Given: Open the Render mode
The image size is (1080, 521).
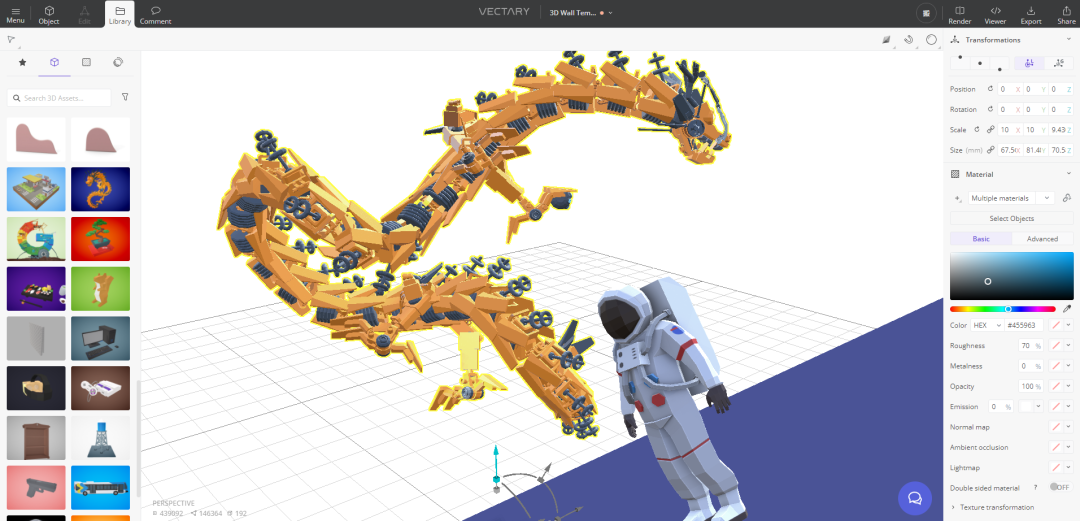Looking at the screenshot, I should [959, 14].
